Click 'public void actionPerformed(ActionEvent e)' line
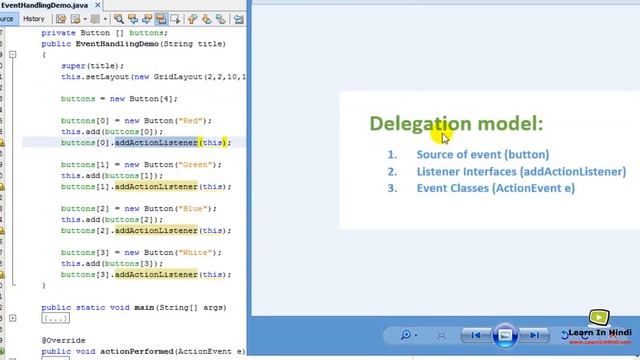 point(143,351)
